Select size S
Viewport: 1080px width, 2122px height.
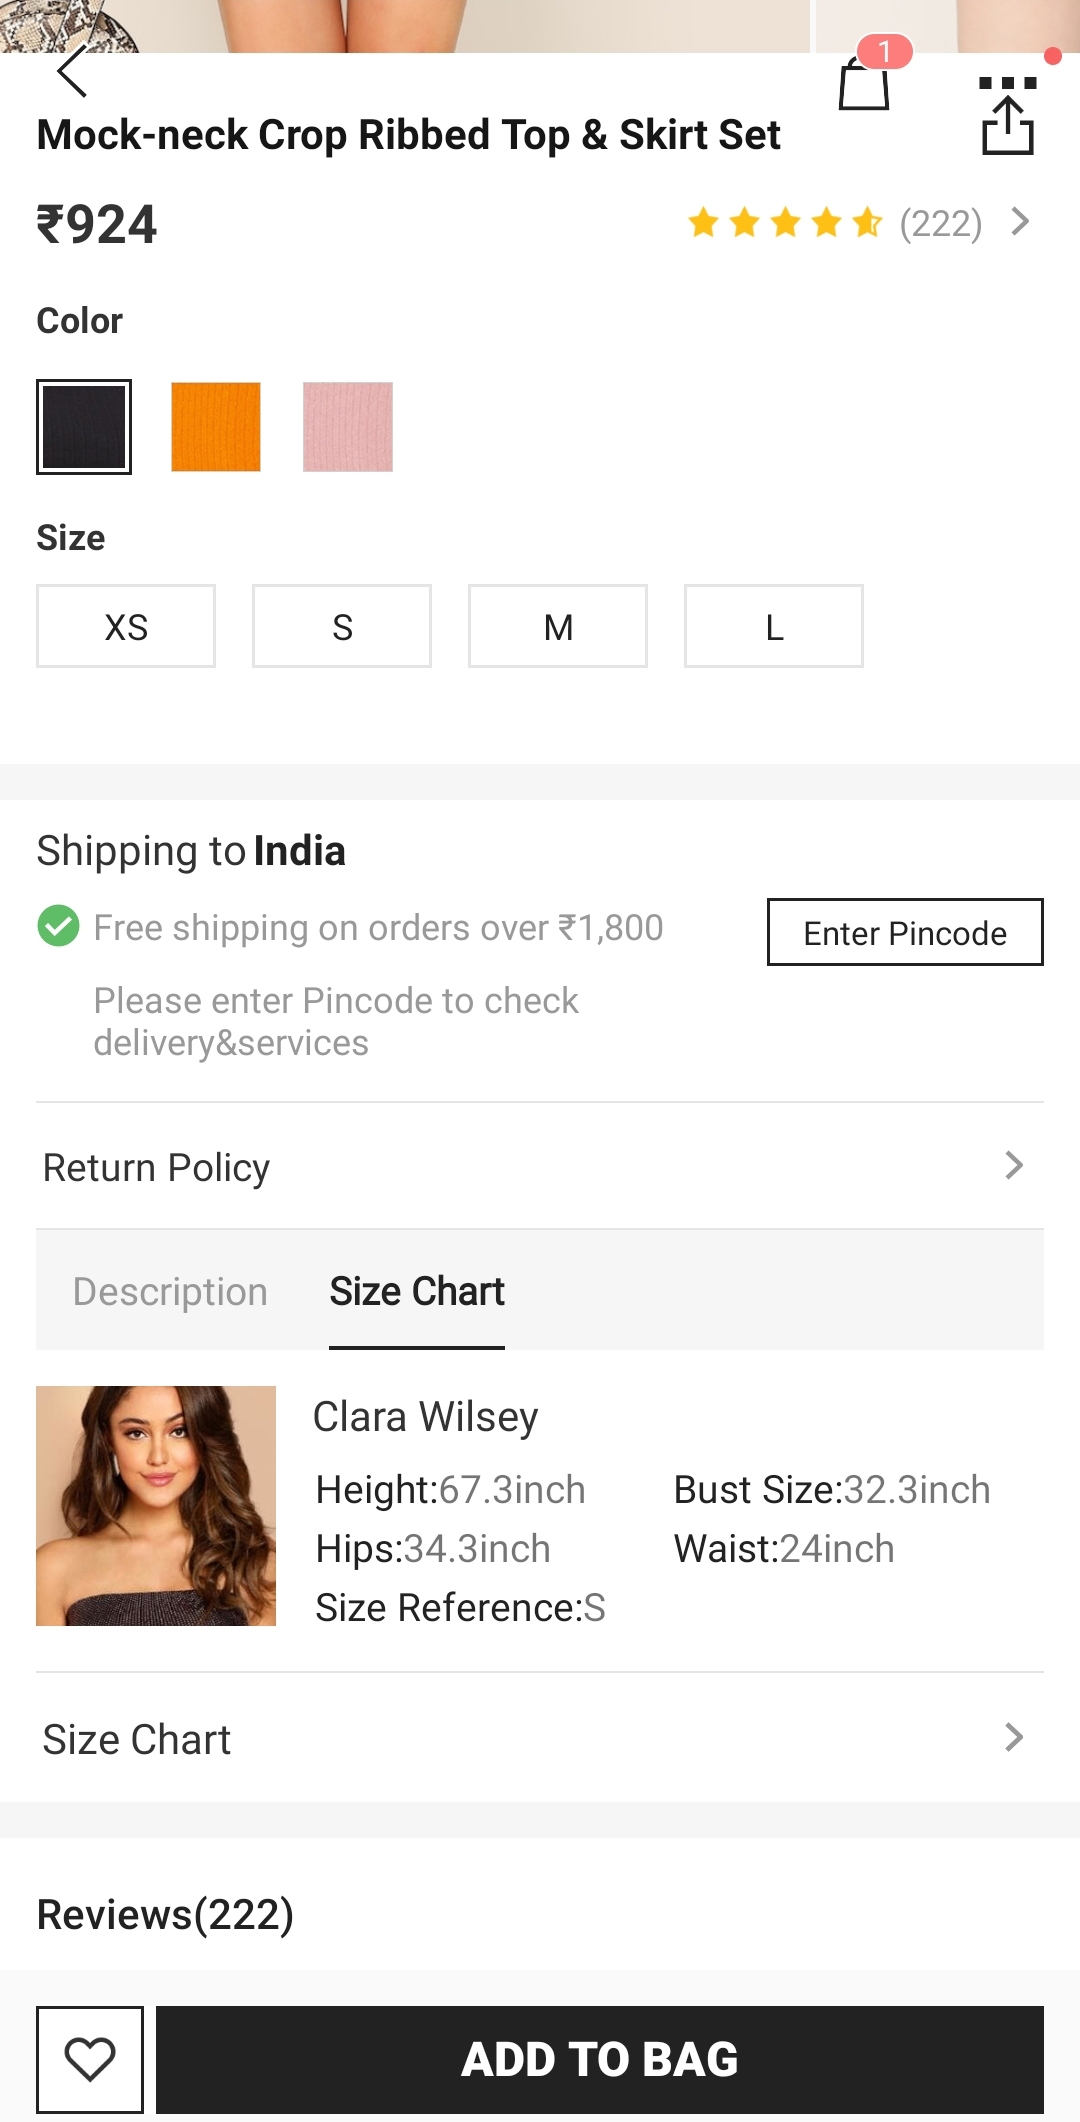[x=342, y=627]
